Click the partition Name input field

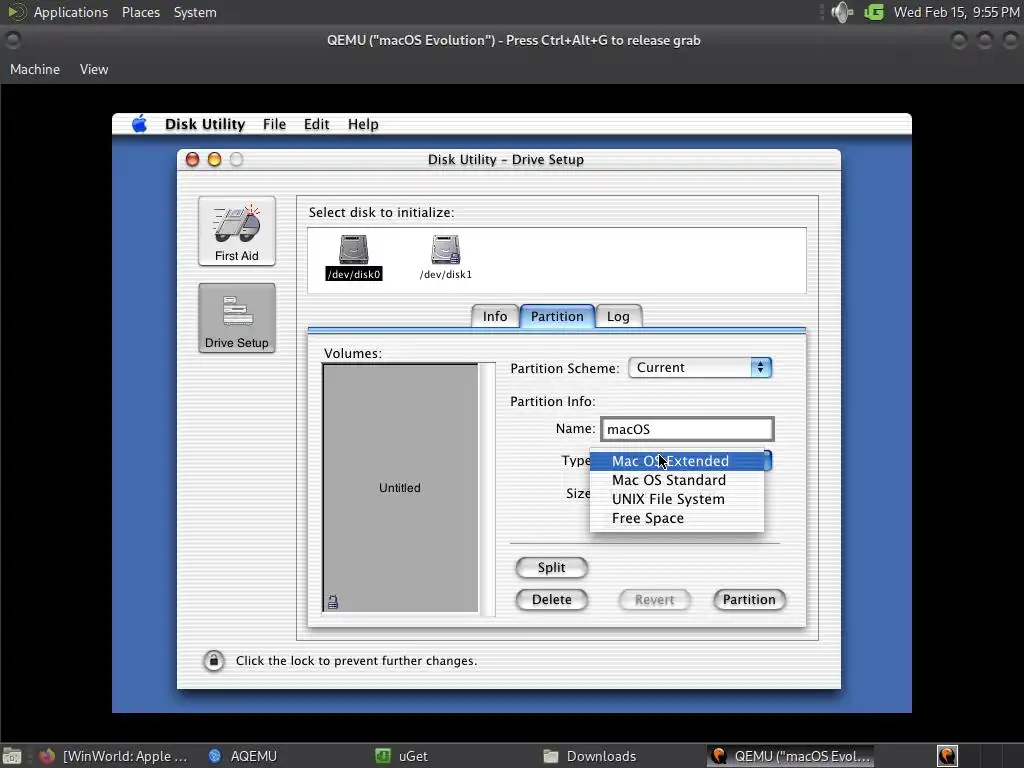pyautogui.click(x=687, y=429)
